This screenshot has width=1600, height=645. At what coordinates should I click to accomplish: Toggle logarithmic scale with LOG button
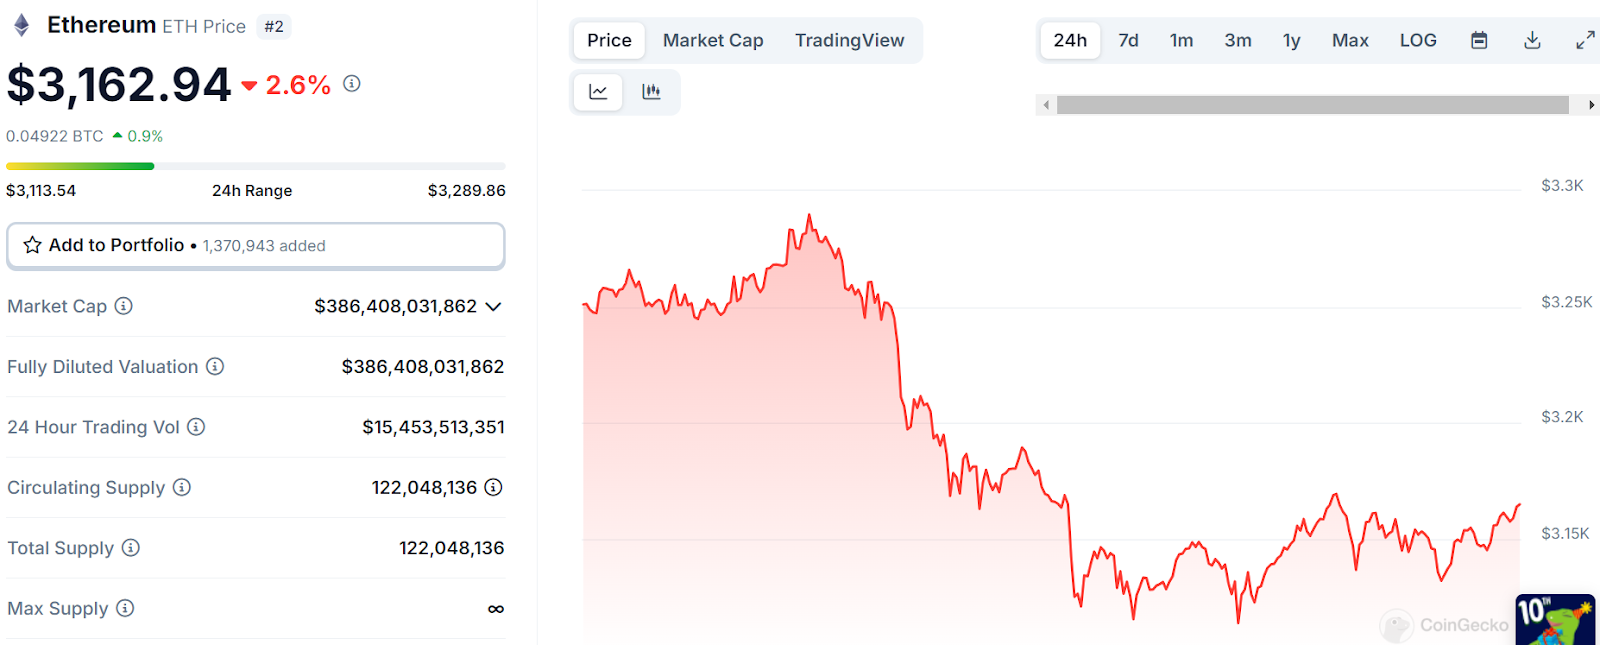tap(1418, 40)
